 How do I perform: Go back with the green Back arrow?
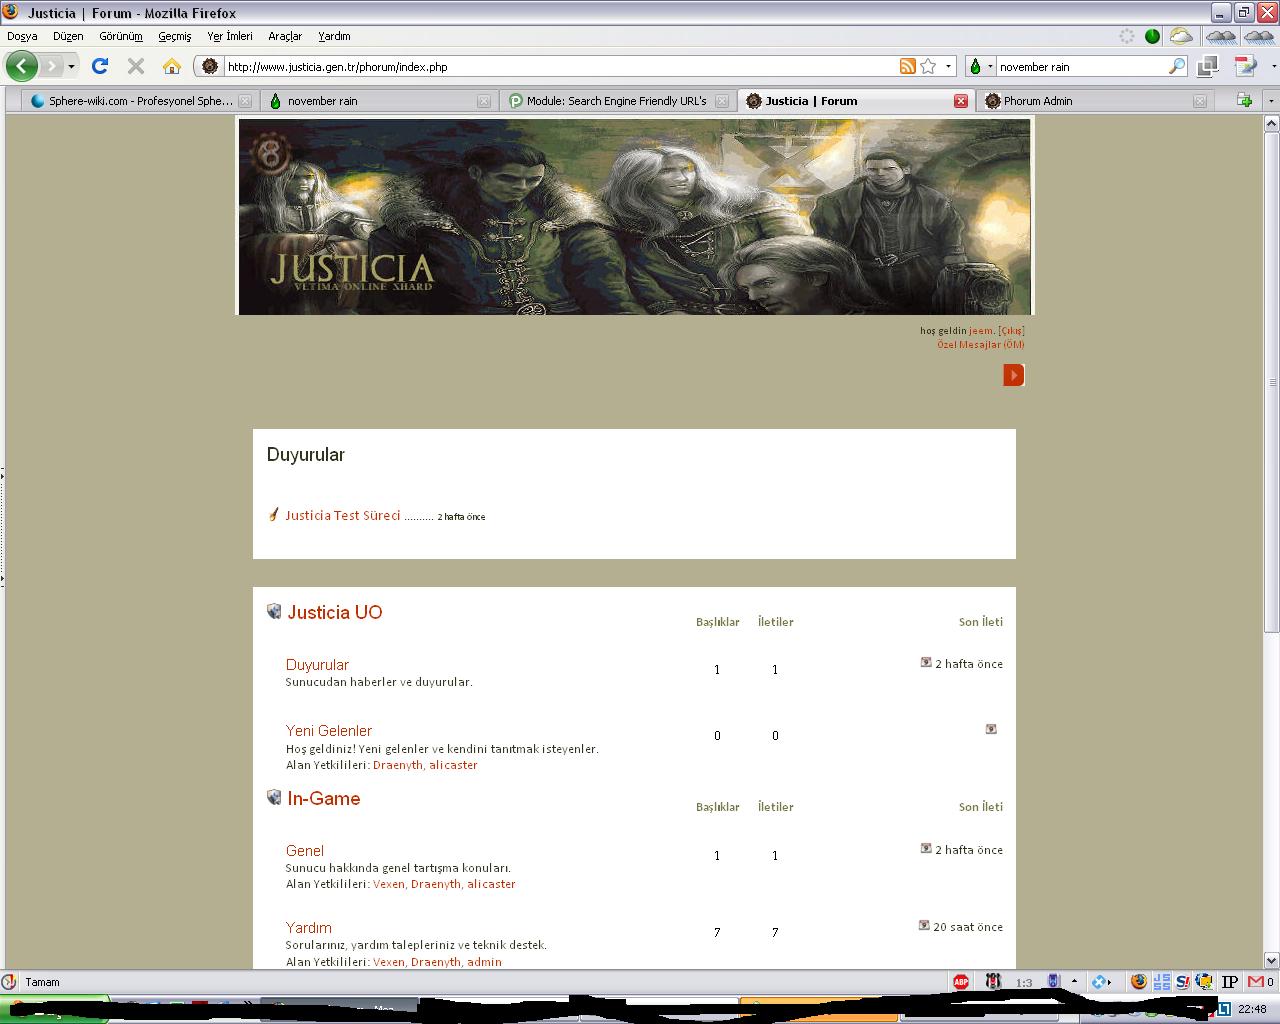(x=21, y=66)
